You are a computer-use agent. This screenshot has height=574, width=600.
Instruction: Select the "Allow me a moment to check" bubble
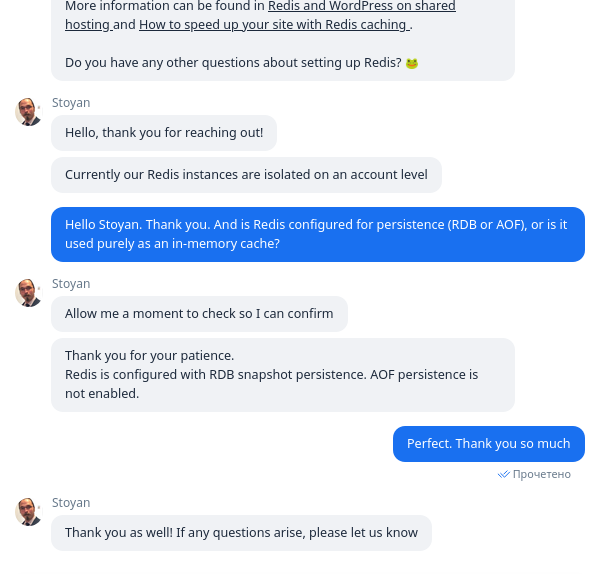199,314
